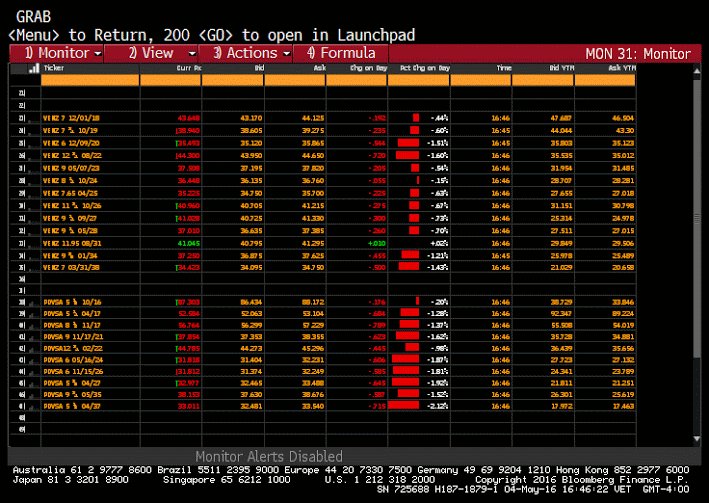Select ticker PDVSA 6 11/15/26

(73, 372)
